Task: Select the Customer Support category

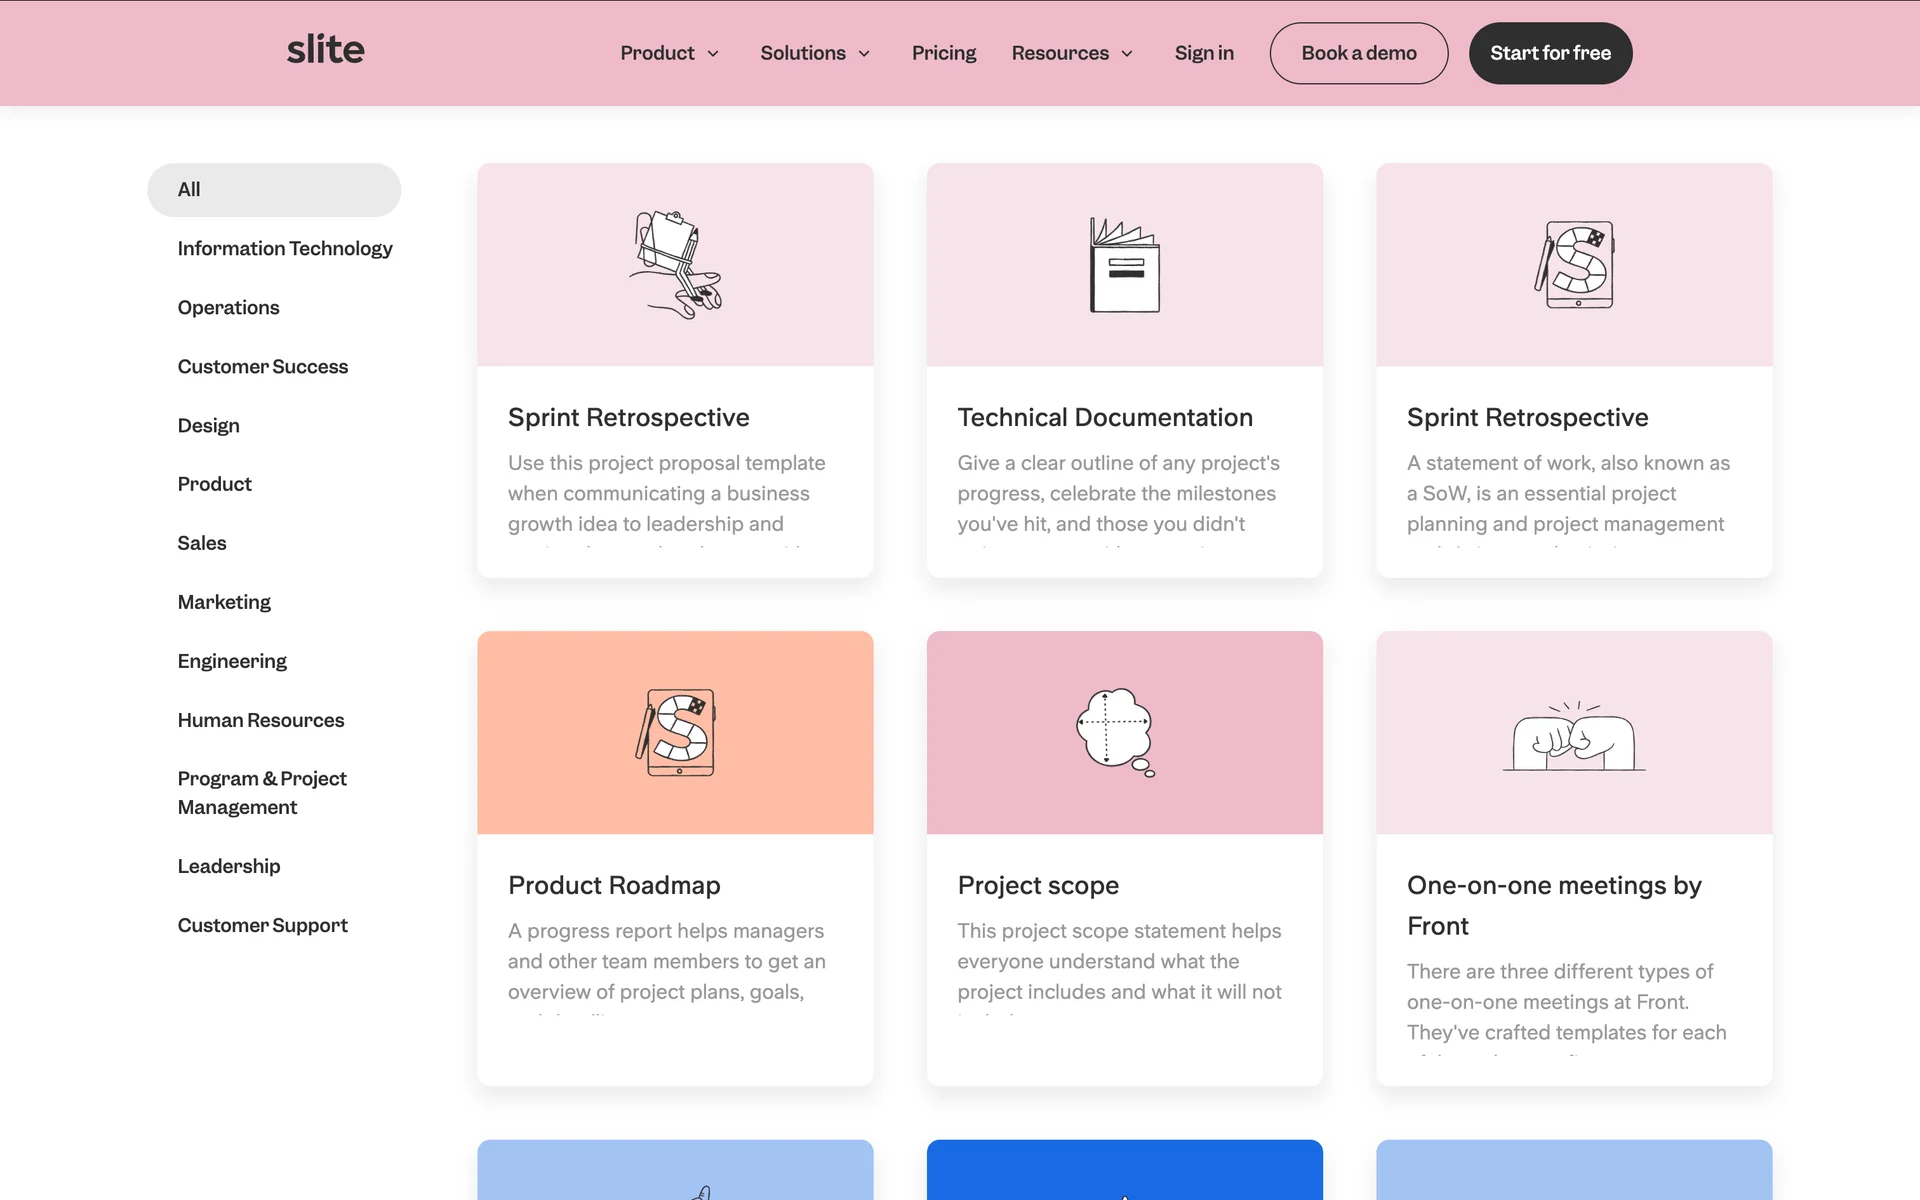Action: pos(262,925)
